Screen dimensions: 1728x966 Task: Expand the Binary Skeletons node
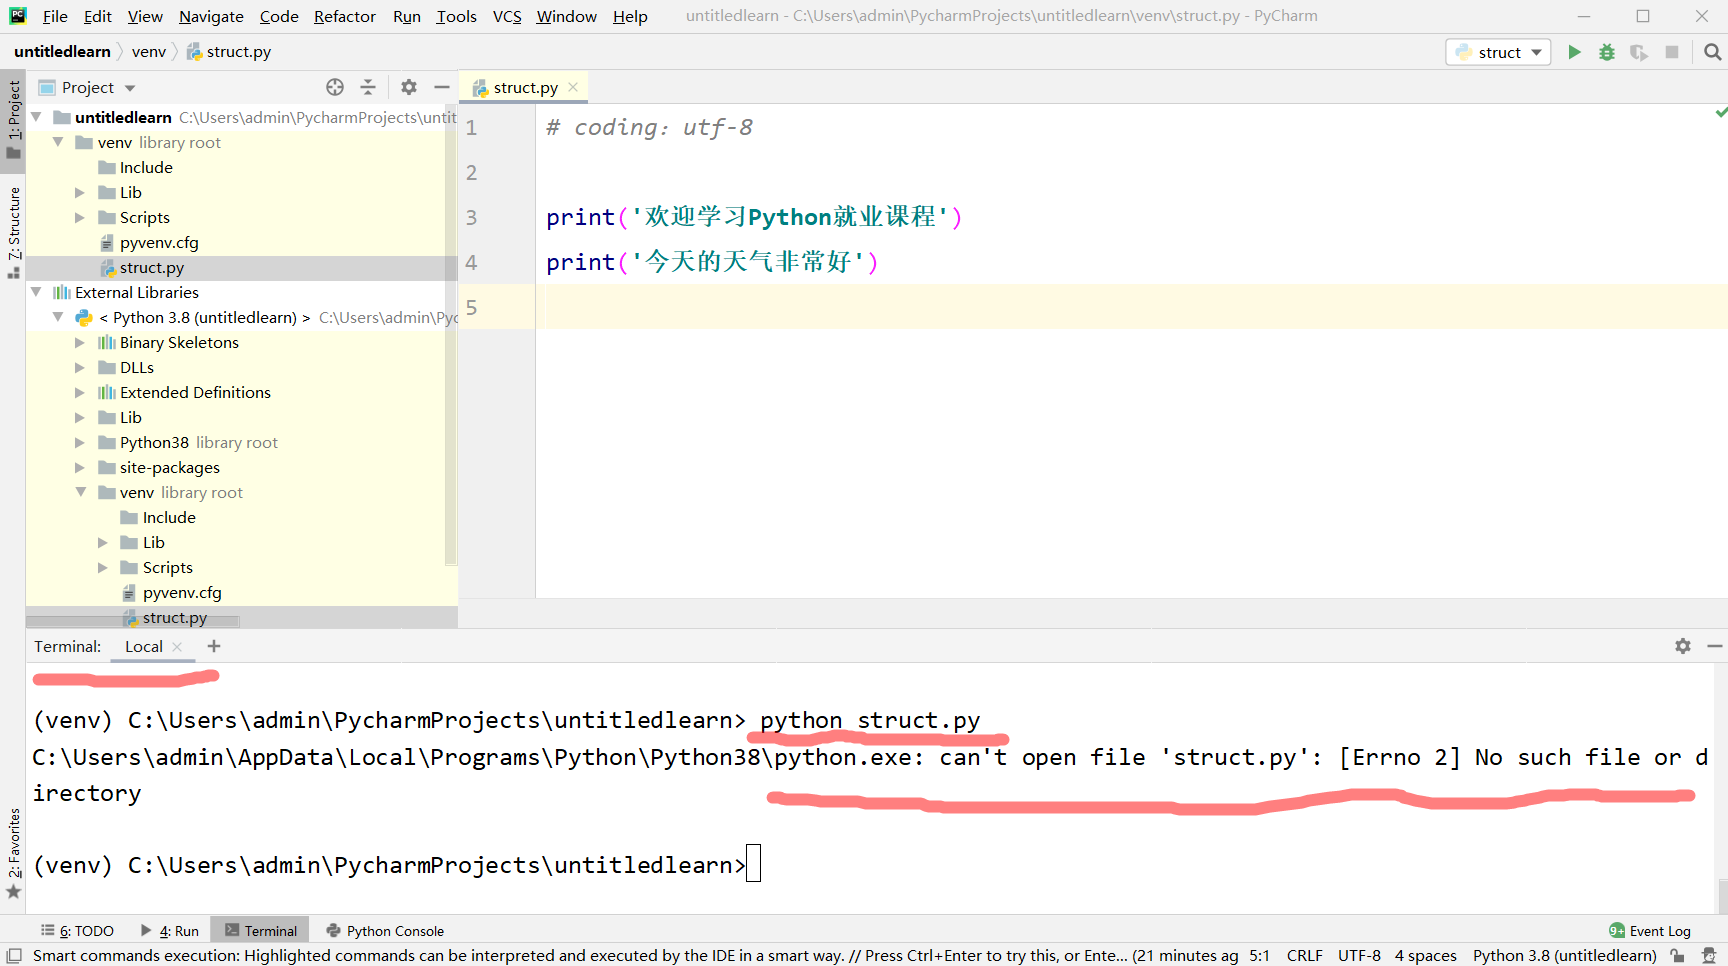[80, 342]
